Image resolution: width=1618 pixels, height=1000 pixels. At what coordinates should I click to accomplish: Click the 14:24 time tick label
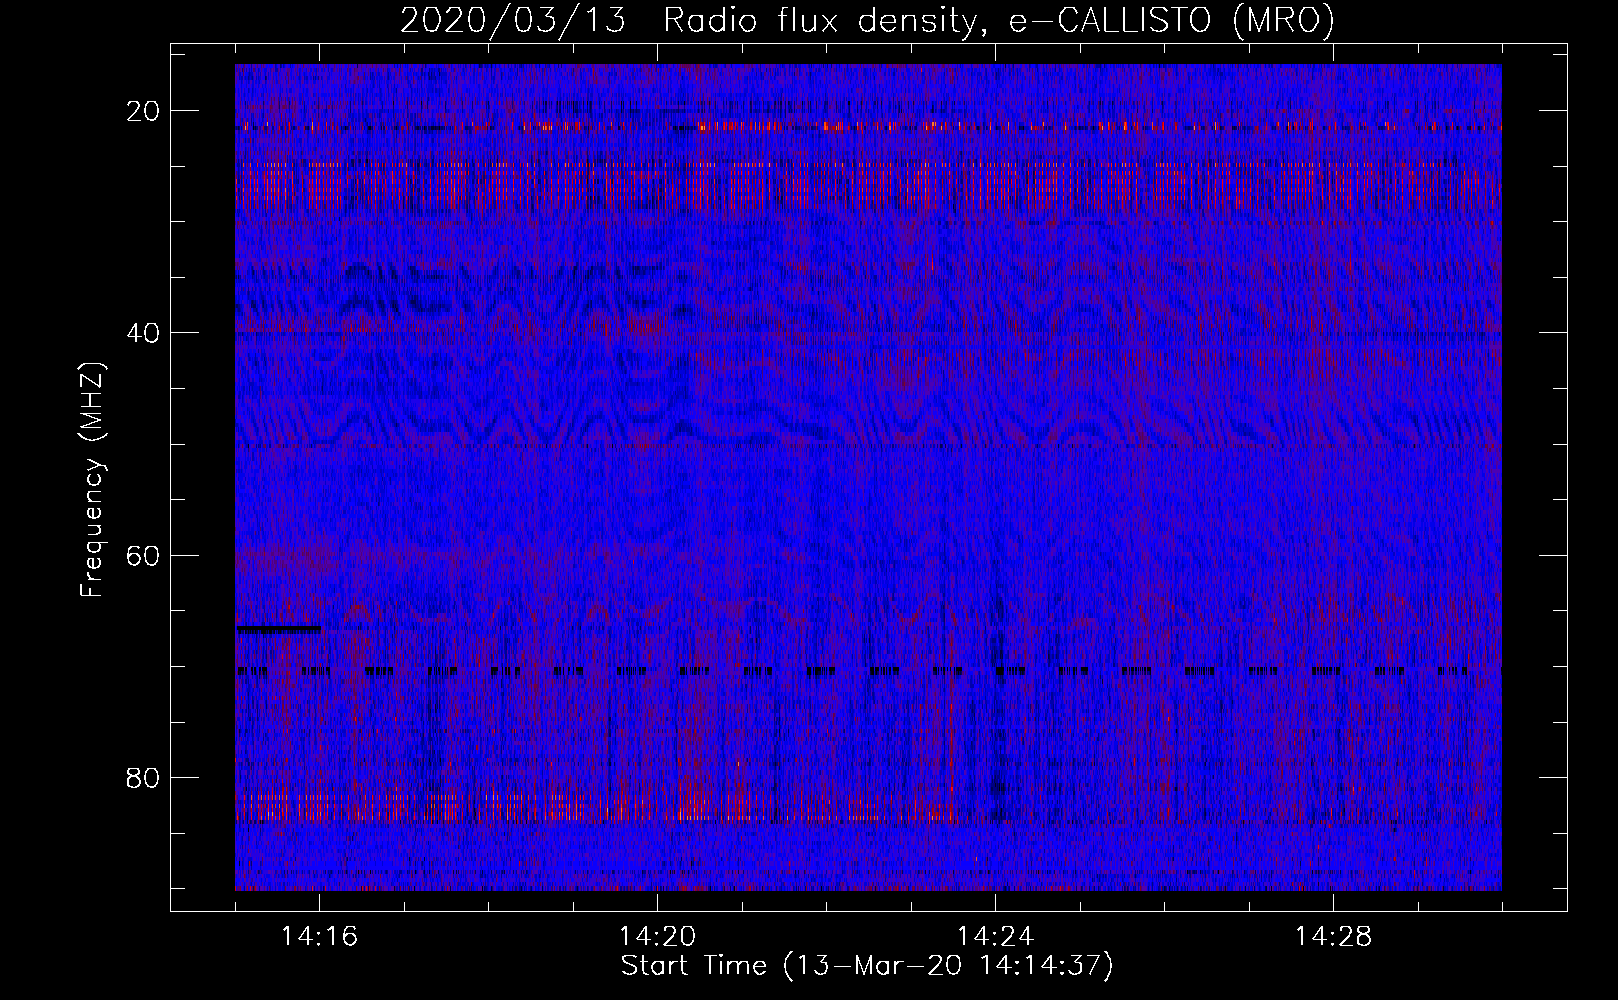pyautogui.click(x=995, y=937)
